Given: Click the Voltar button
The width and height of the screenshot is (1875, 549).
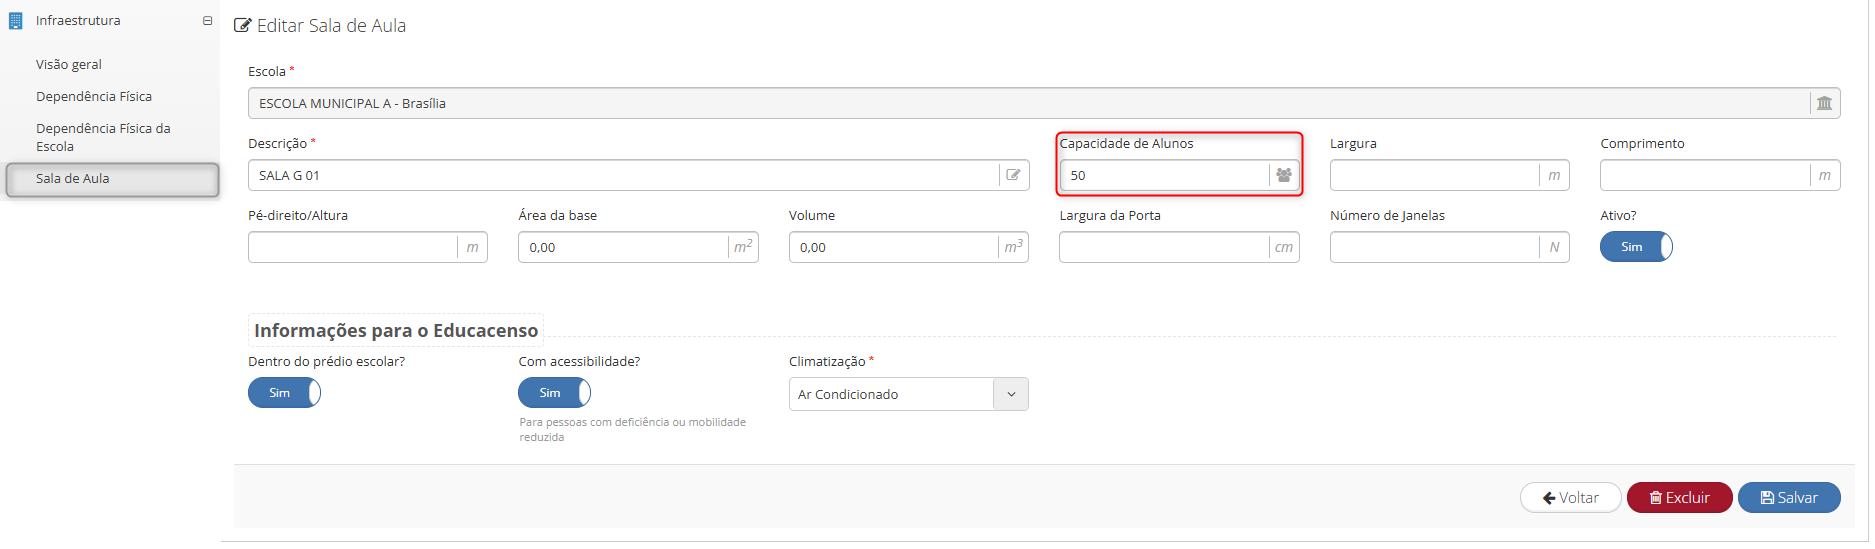Looking at the screenshot, I should point(1570,497).
